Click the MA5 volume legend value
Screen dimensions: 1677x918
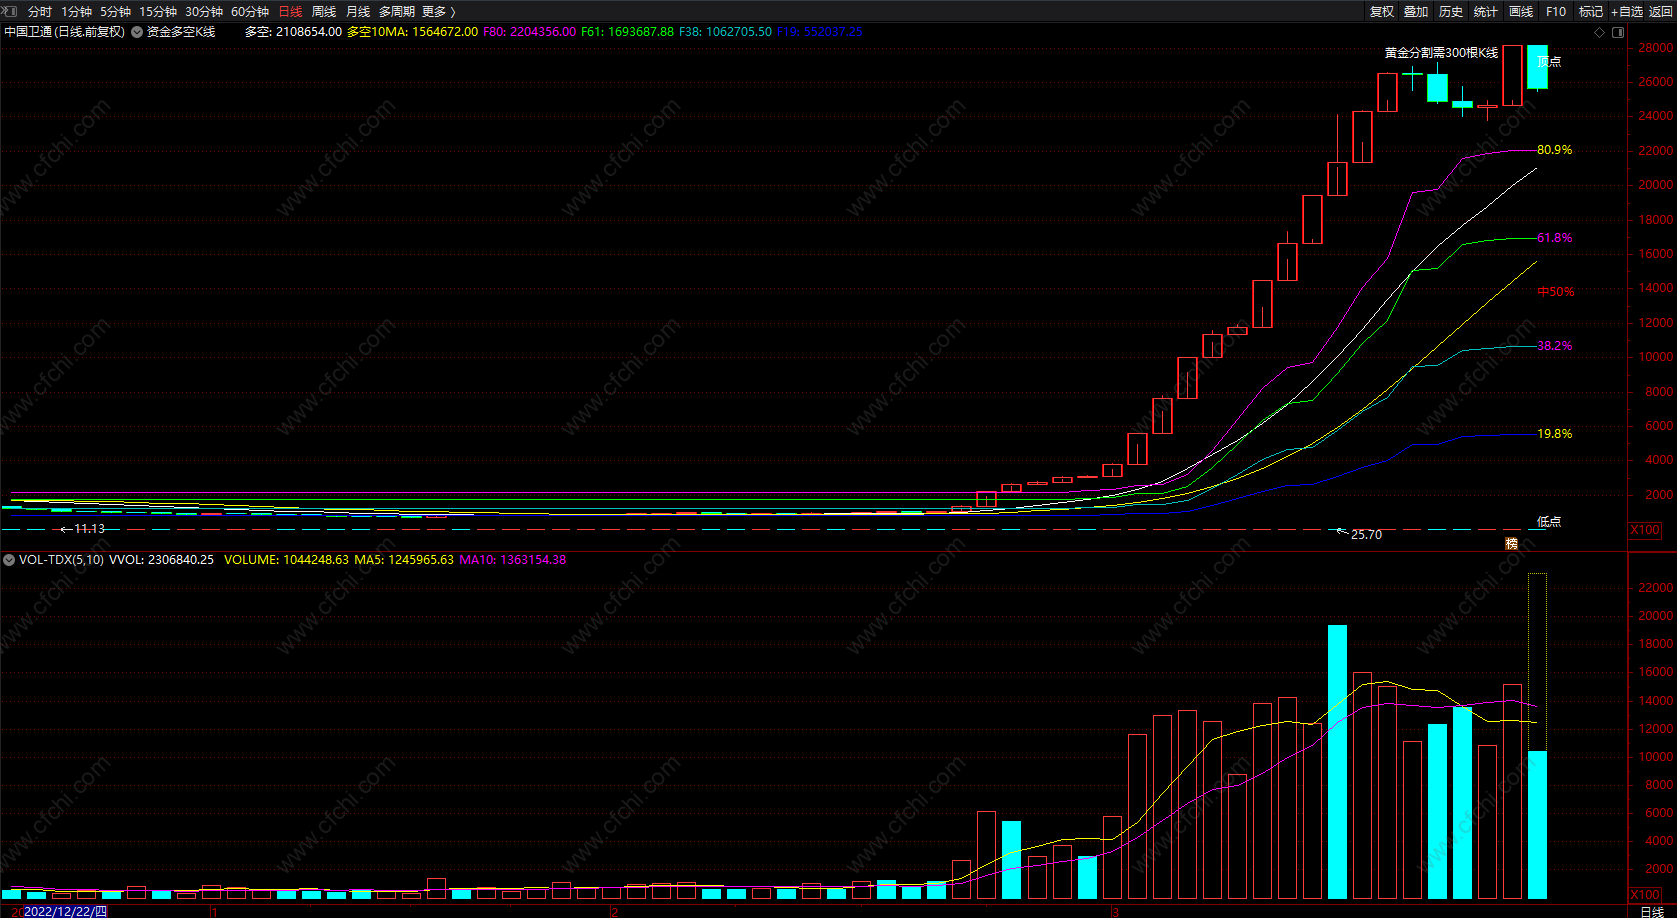point(404,560)
